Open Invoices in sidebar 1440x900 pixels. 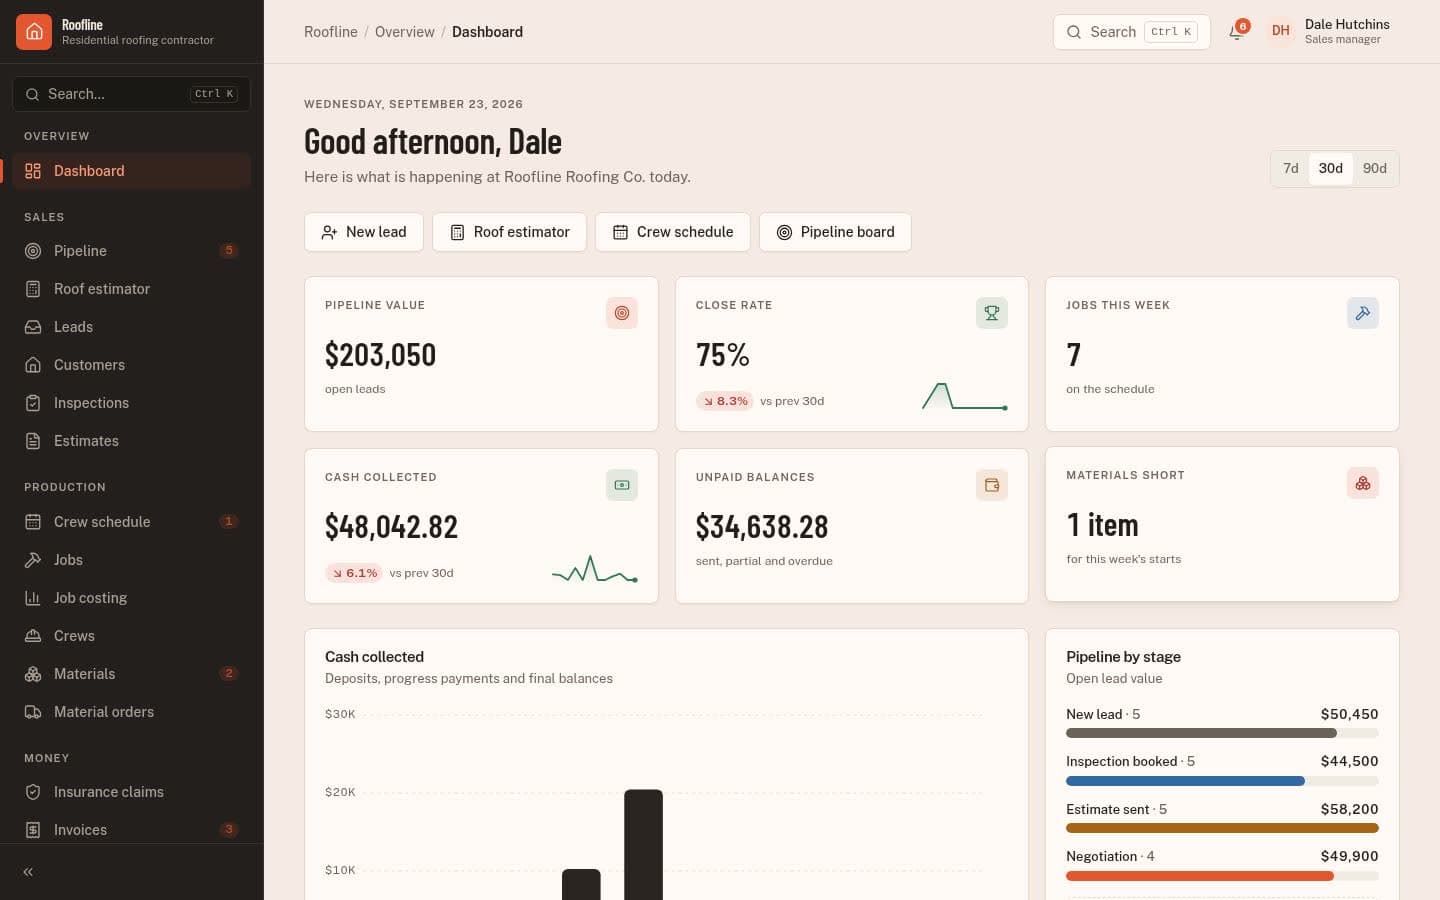pos(131,830)
